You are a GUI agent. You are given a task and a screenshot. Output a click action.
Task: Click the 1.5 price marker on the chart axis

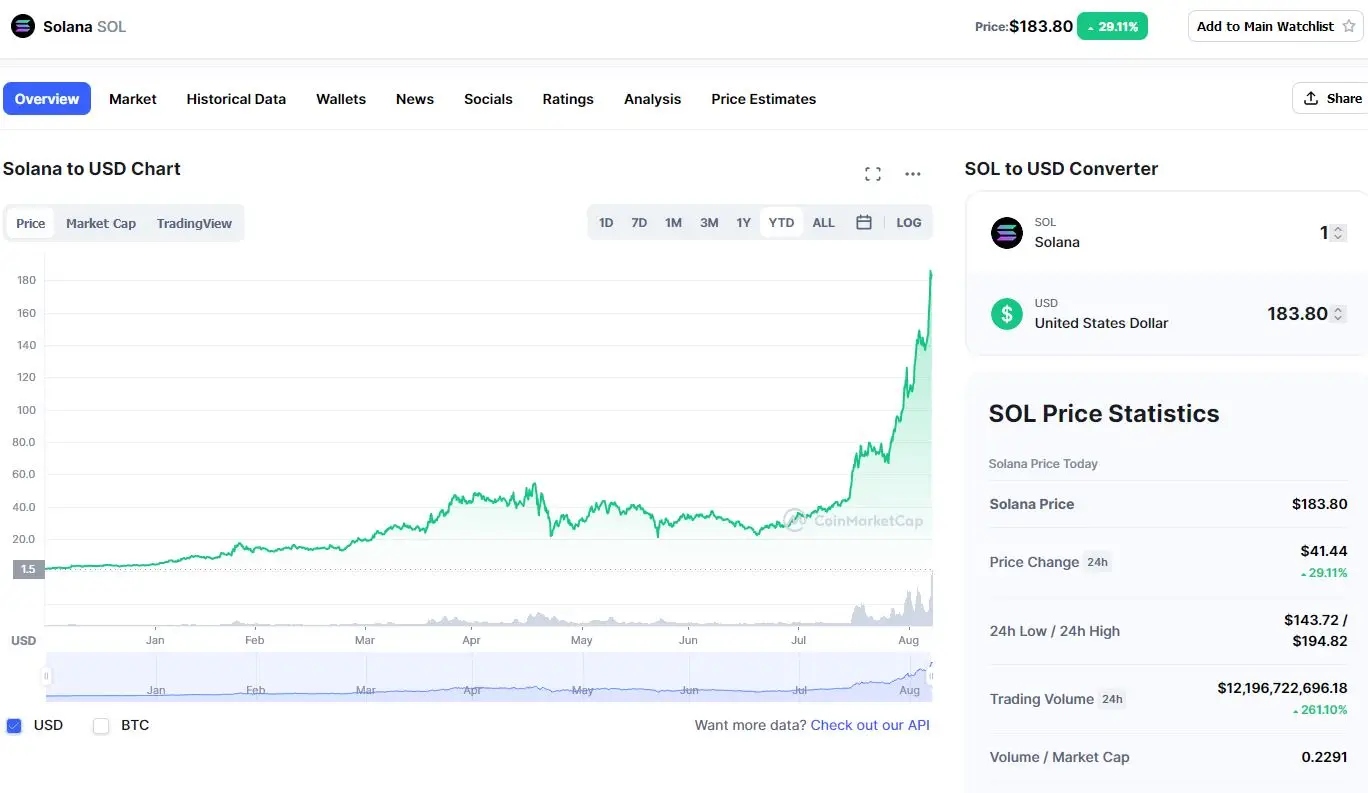tap(28, 569)
